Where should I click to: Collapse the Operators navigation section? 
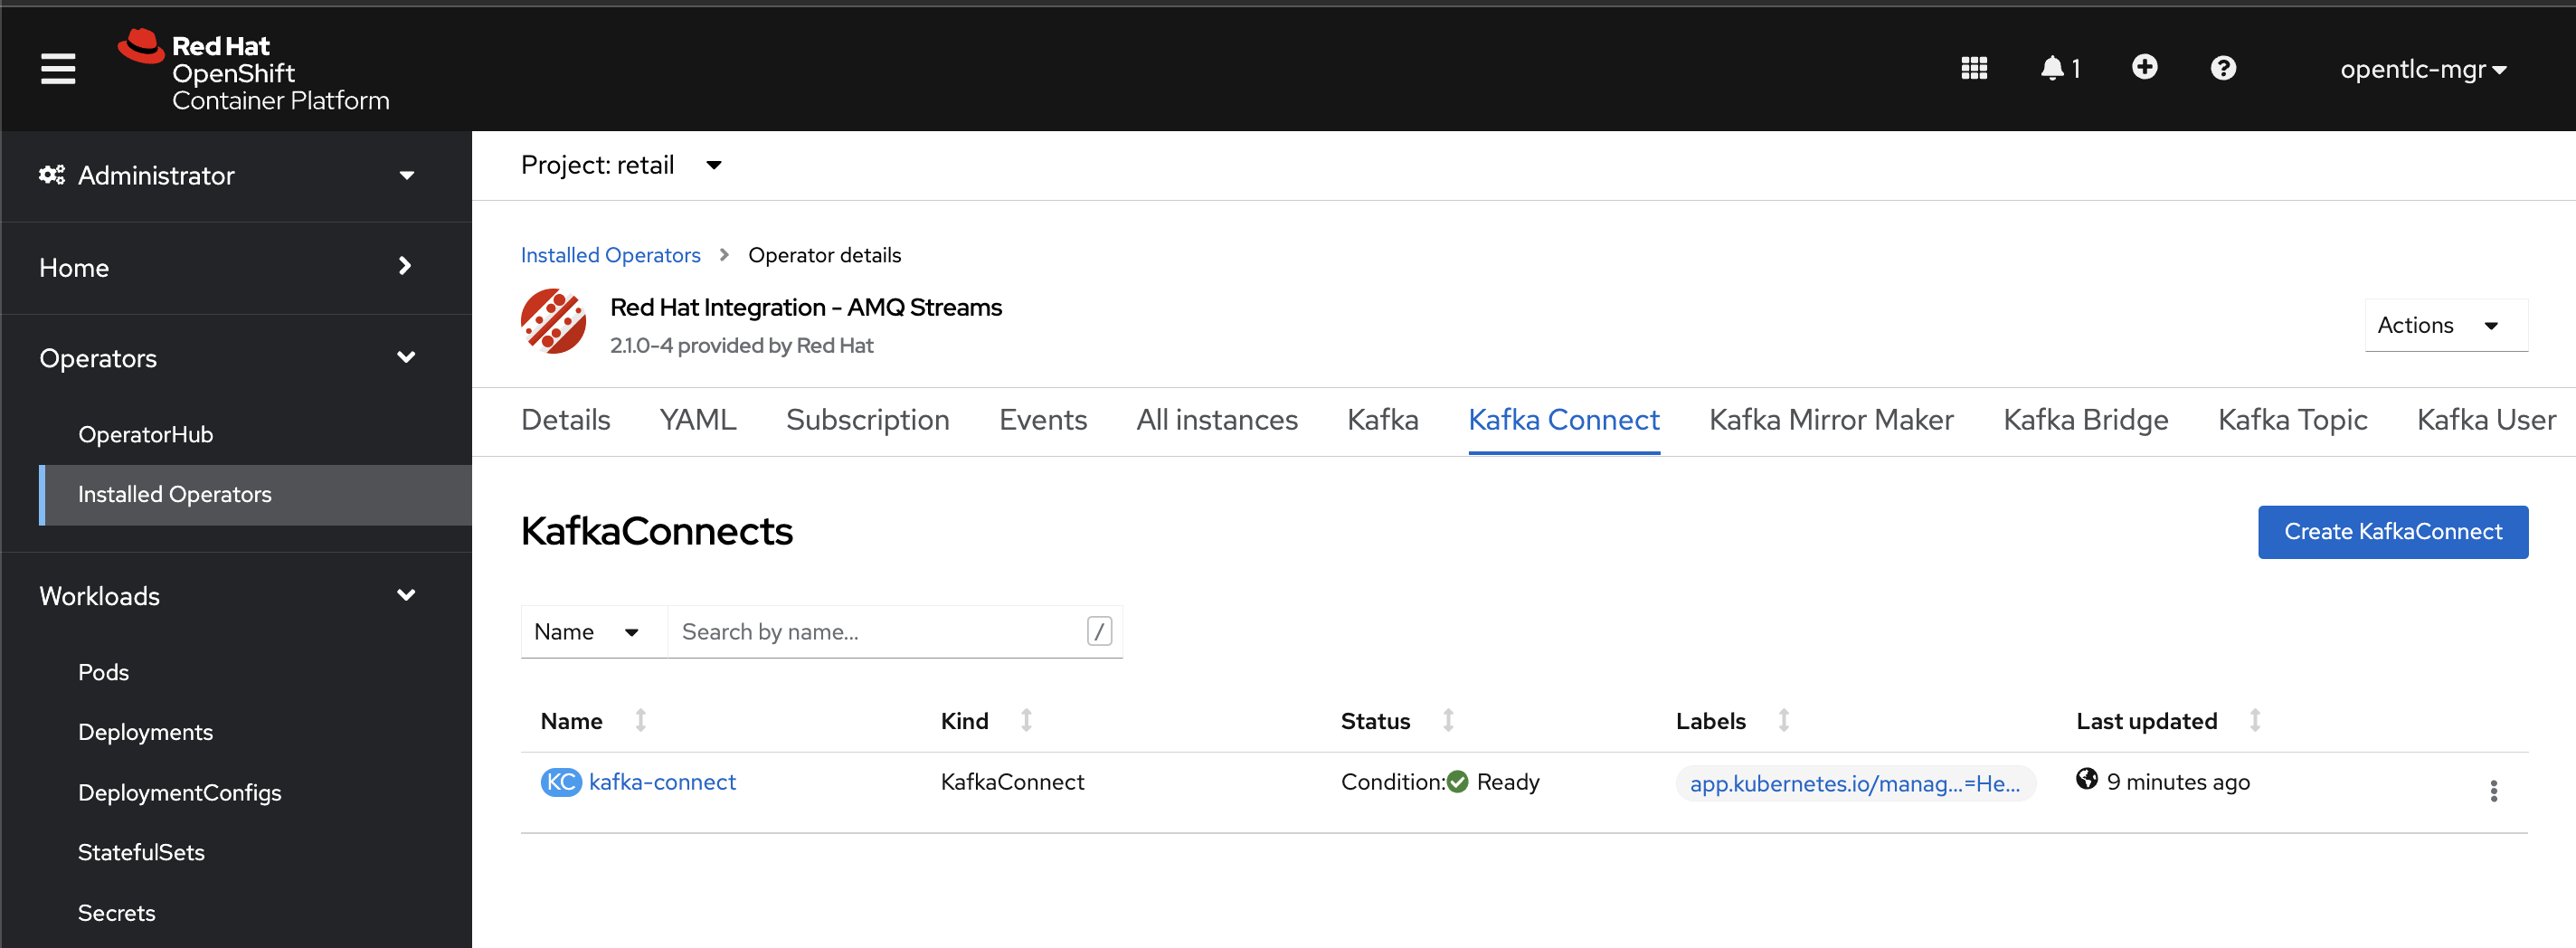[x=236, y=358]
